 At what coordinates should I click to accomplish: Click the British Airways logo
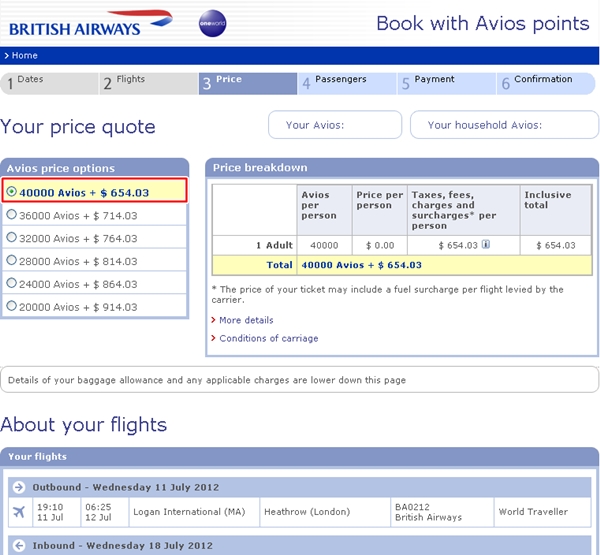pos(91,24)
